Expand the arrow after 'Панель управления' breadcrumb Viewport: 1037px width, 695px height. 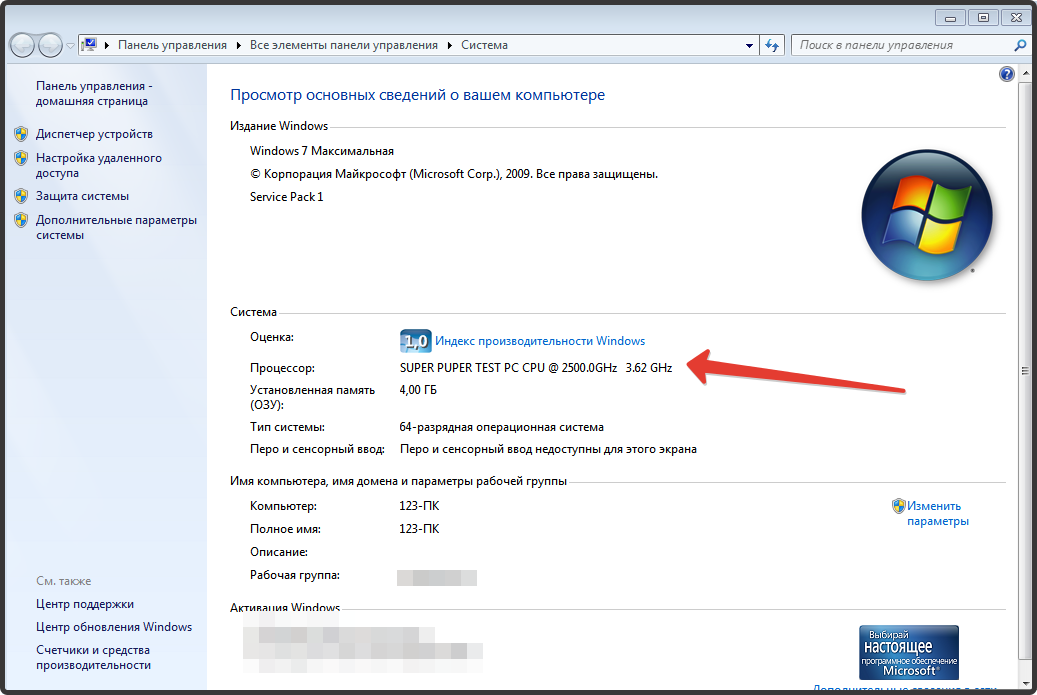[238, 45]
